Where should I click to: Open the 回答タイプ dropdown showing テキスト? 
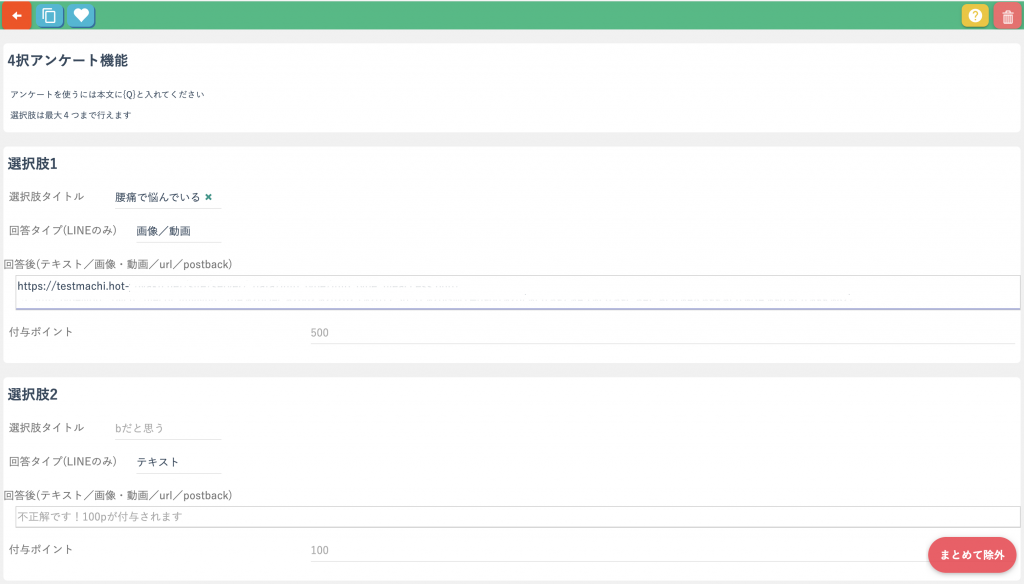(177, 462)
